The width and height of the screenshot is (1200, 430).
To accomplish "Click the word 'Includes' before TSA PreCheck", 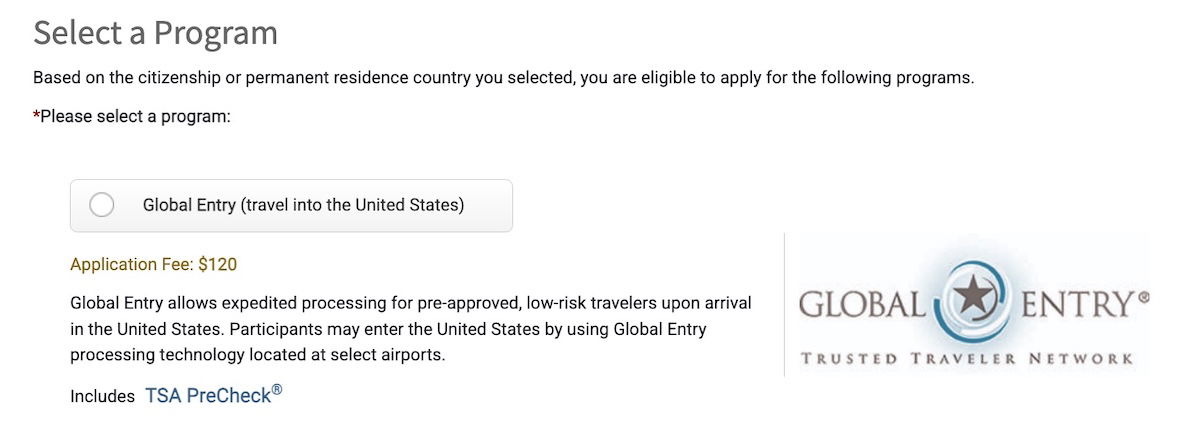I will [x=102, y=396].
